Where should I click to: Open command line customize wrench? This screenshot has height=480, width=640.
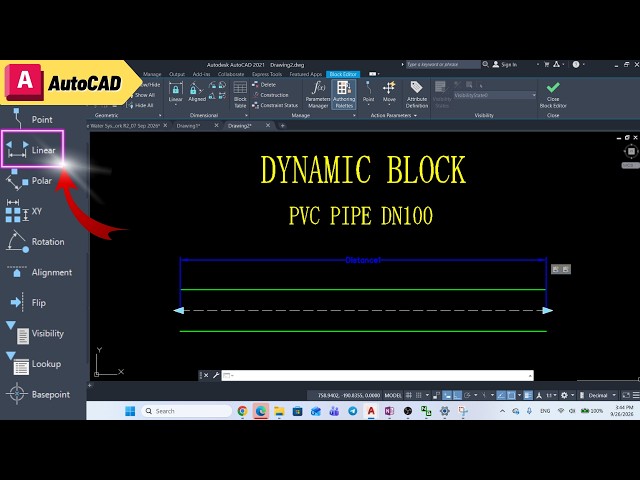click(216, 375)
